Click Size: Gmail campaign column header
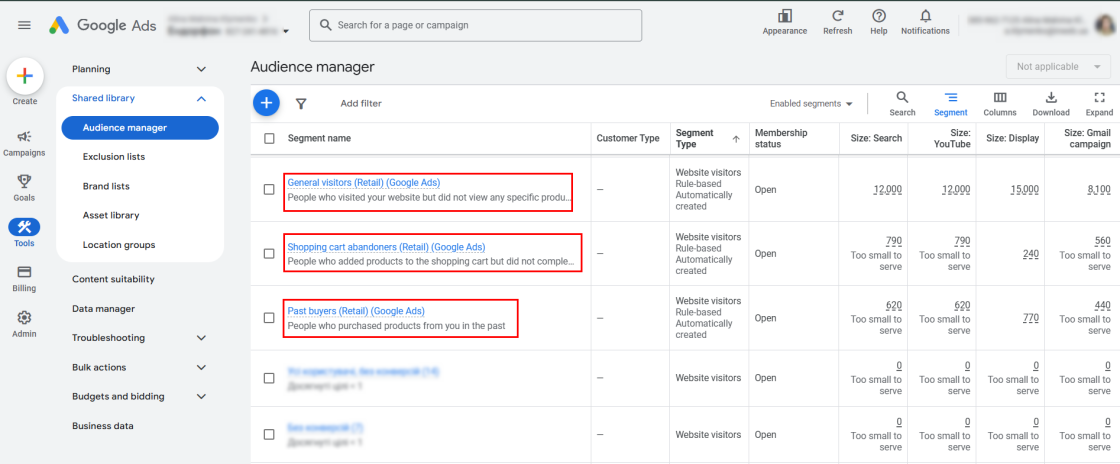Viewport: 1120px width, 464px height. [x=1087, y=138]
